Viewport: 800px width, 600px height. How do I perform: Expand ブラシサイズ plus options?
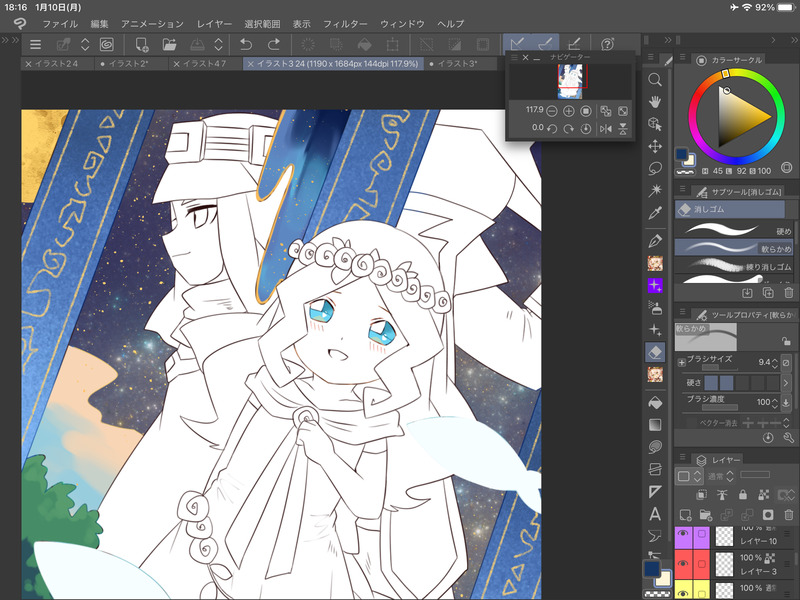click(x=682, y=362)
